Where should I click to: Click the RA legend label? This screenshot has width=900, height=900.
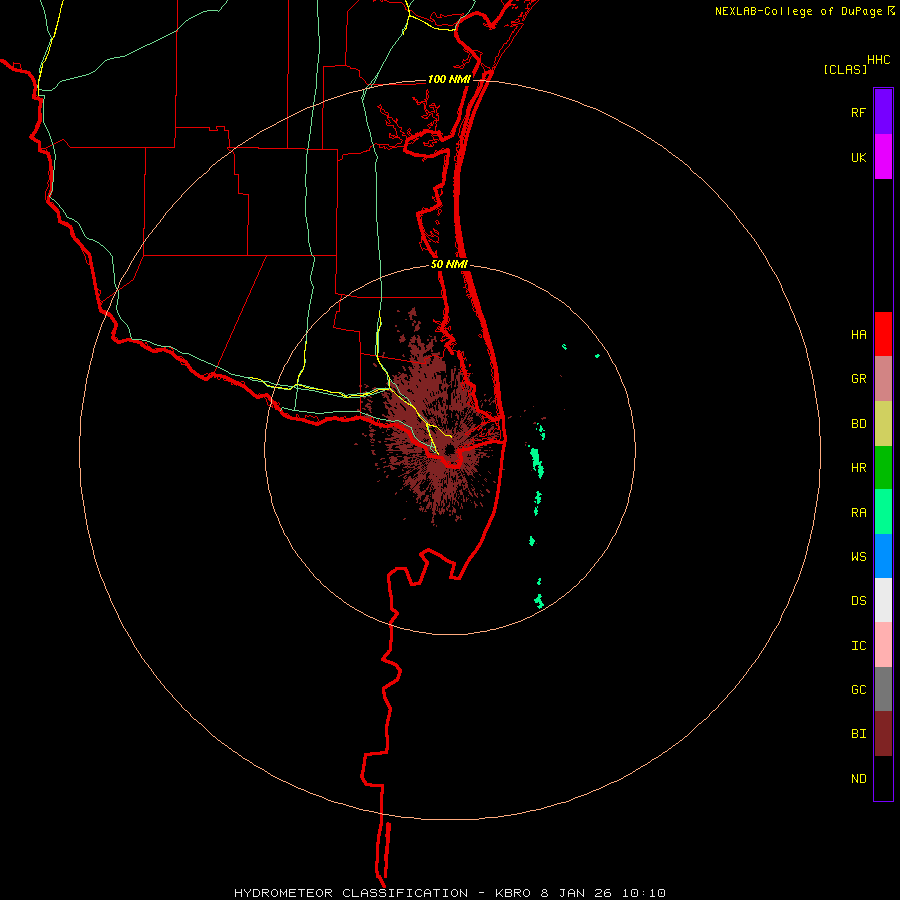[x=859, y=513]
